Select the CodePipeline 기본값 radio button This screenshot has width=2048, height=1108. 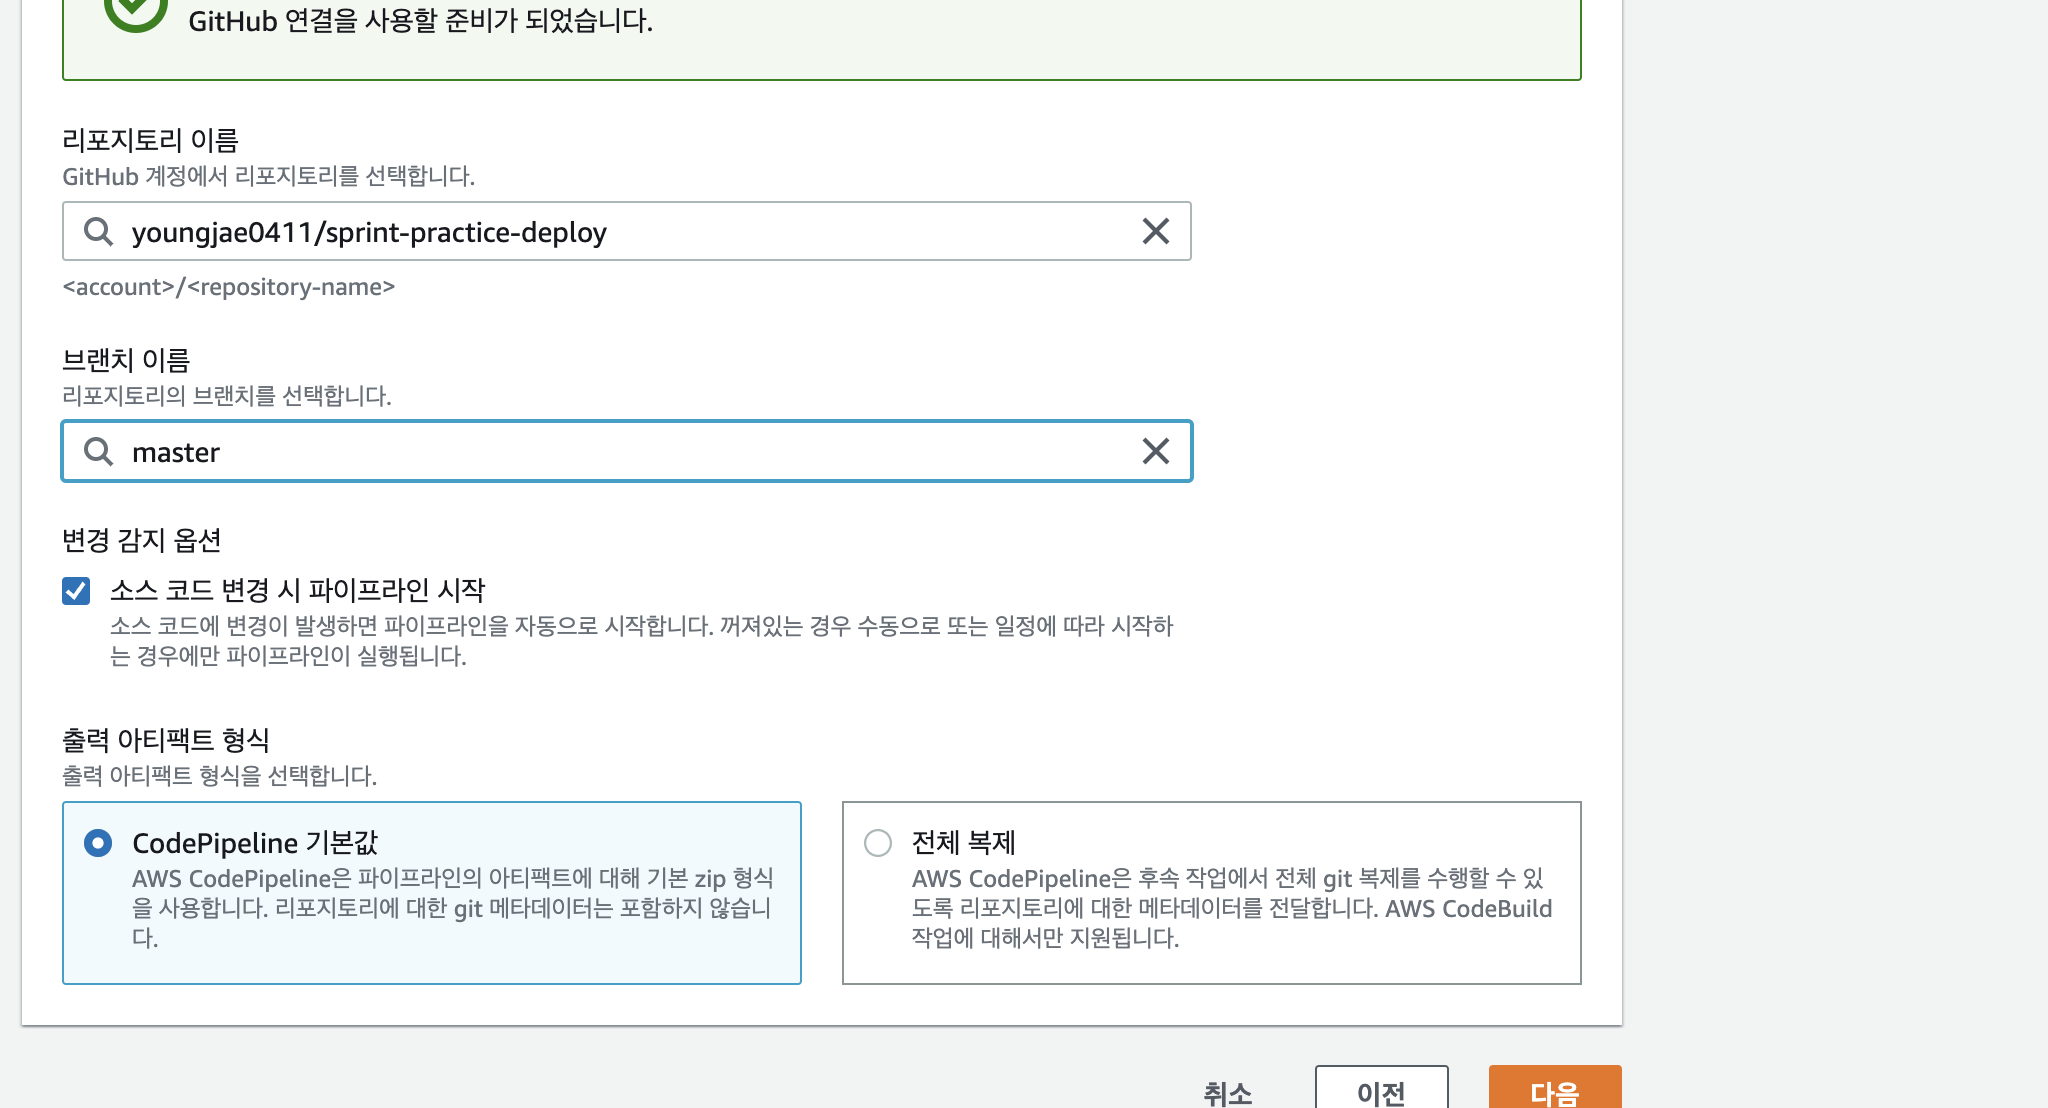click(98, 843)
